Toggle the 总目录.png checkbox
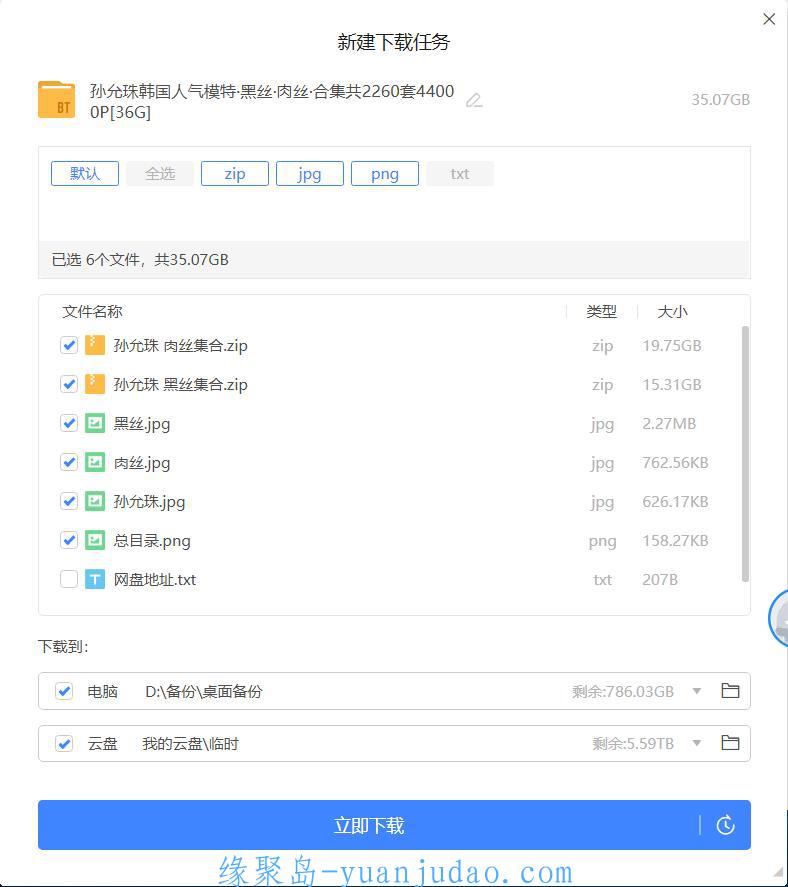 (x=69, y=540)
